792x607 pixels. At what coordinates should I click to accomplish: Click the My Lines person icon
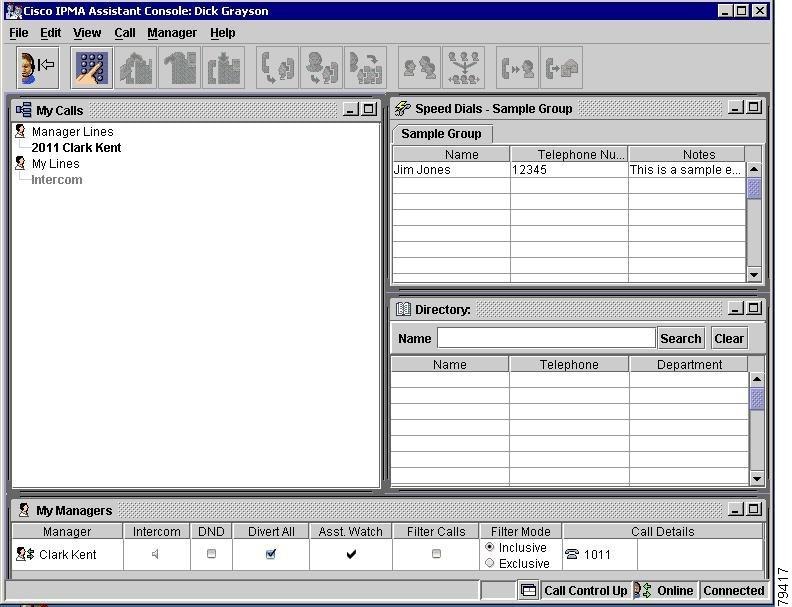coord(20,163)
